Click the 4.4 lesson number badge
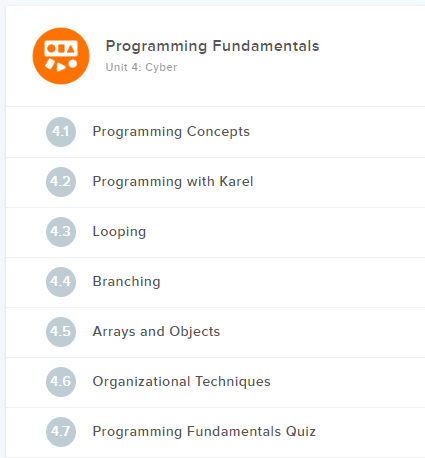The width and height of the screenshot is (425, 458). tap(61, 282)
